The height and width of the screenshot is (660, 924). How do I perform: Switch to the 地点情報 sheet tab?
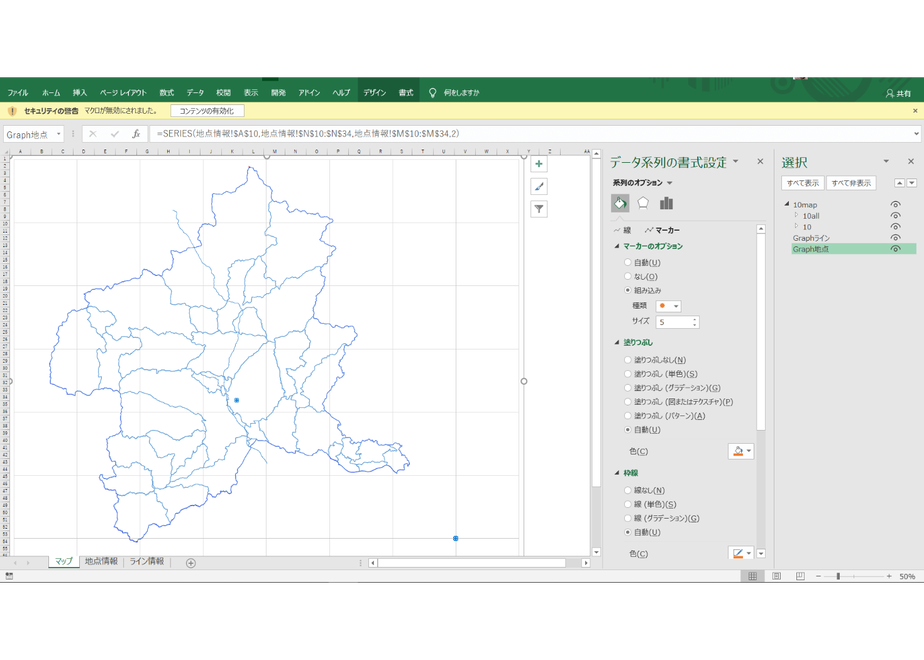point(101,562)
